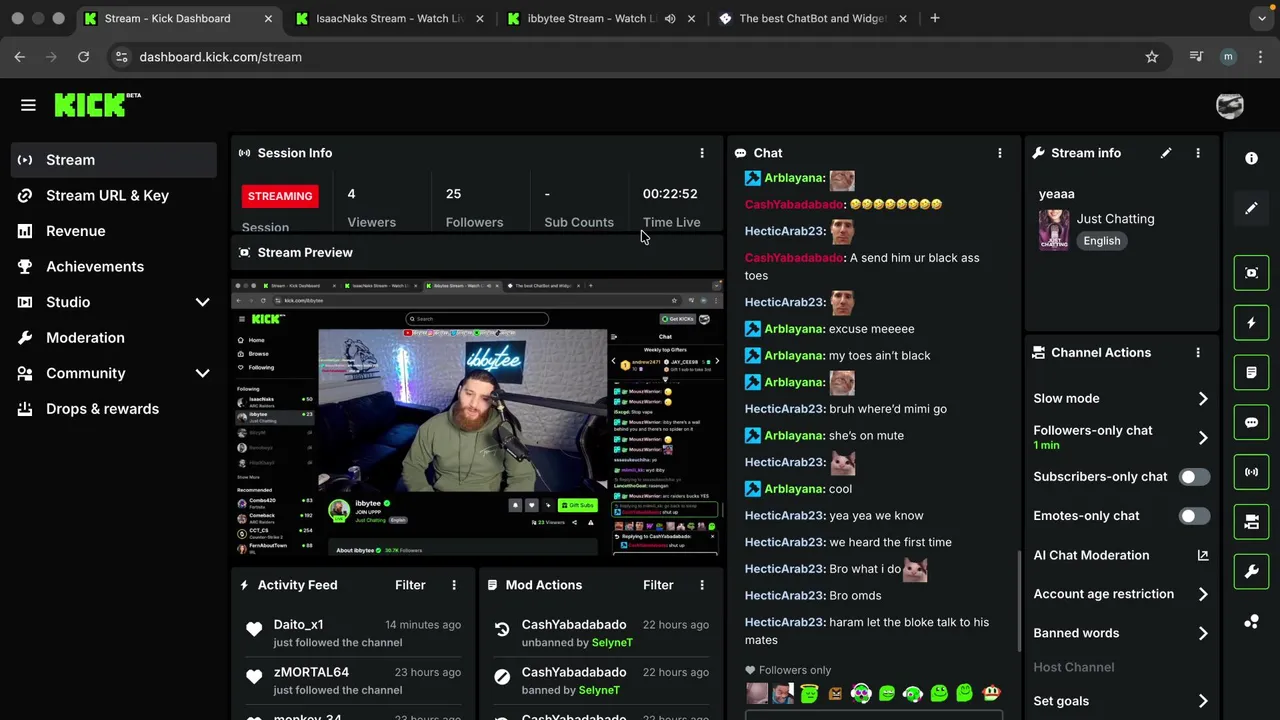Screen dimensions: 1280x720
Task: Open the profile avatar menu
Action: coord(1230,105)
